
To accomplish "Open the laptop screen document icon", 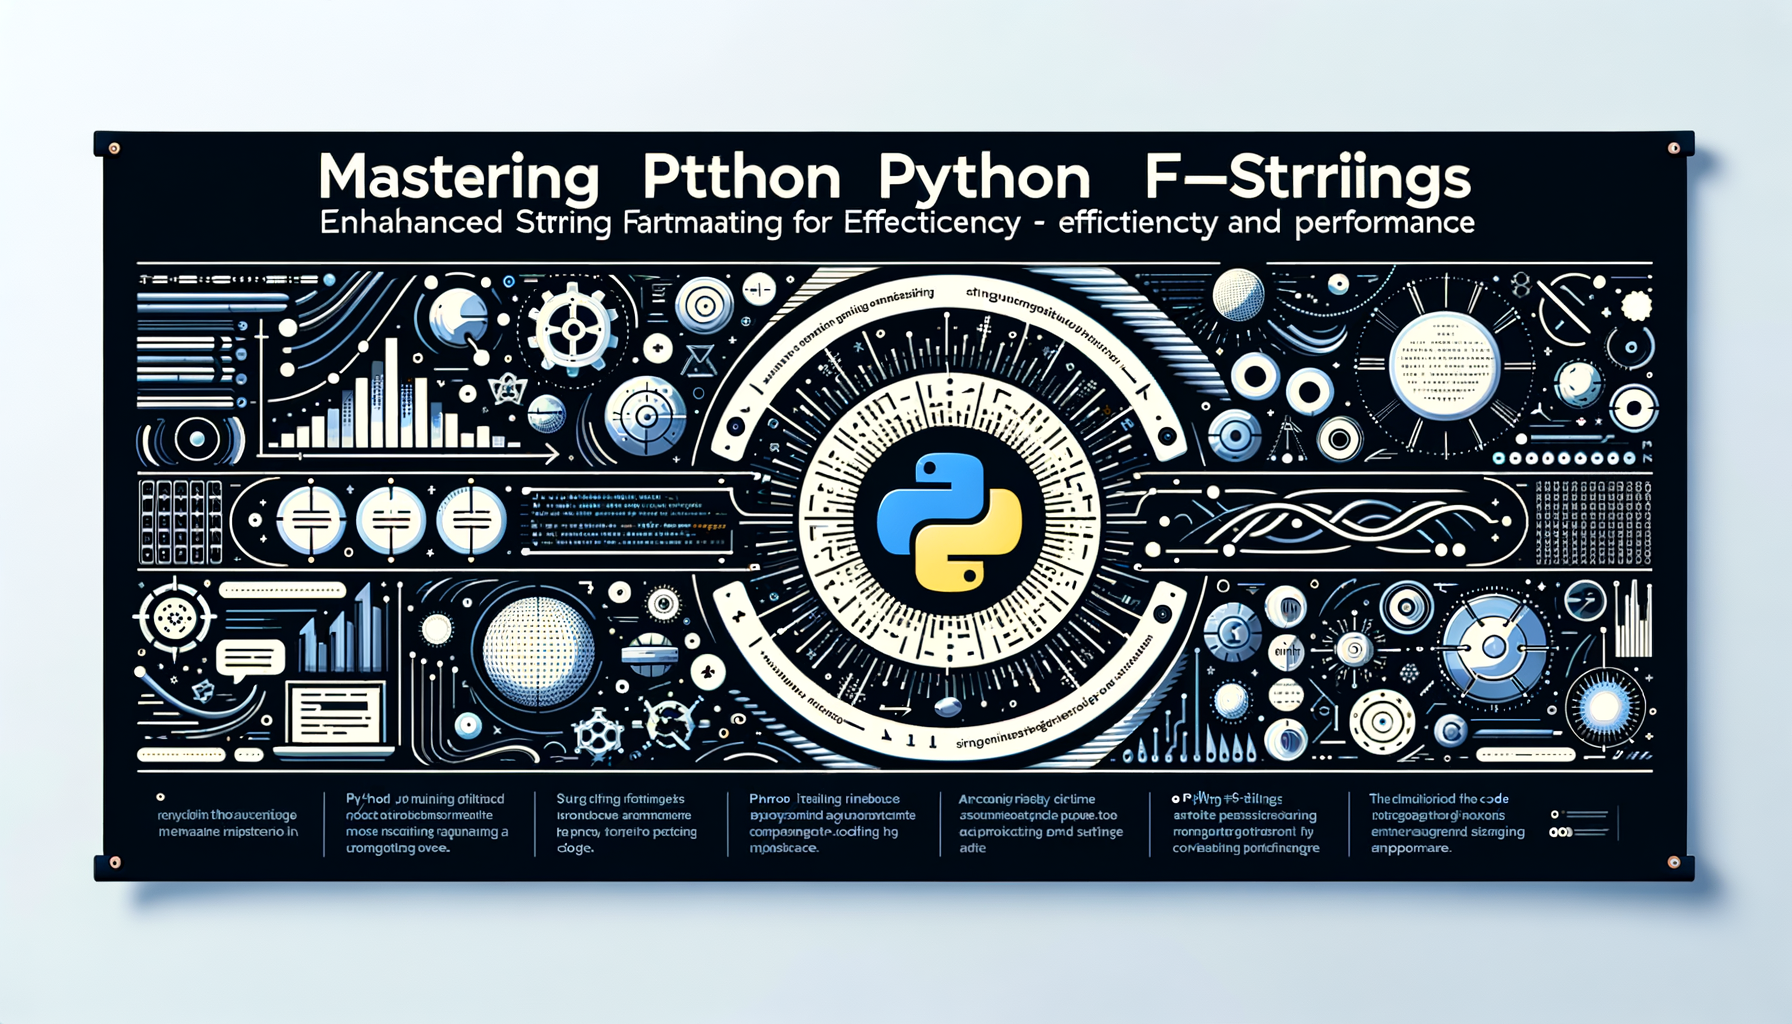I will (336, 714).
